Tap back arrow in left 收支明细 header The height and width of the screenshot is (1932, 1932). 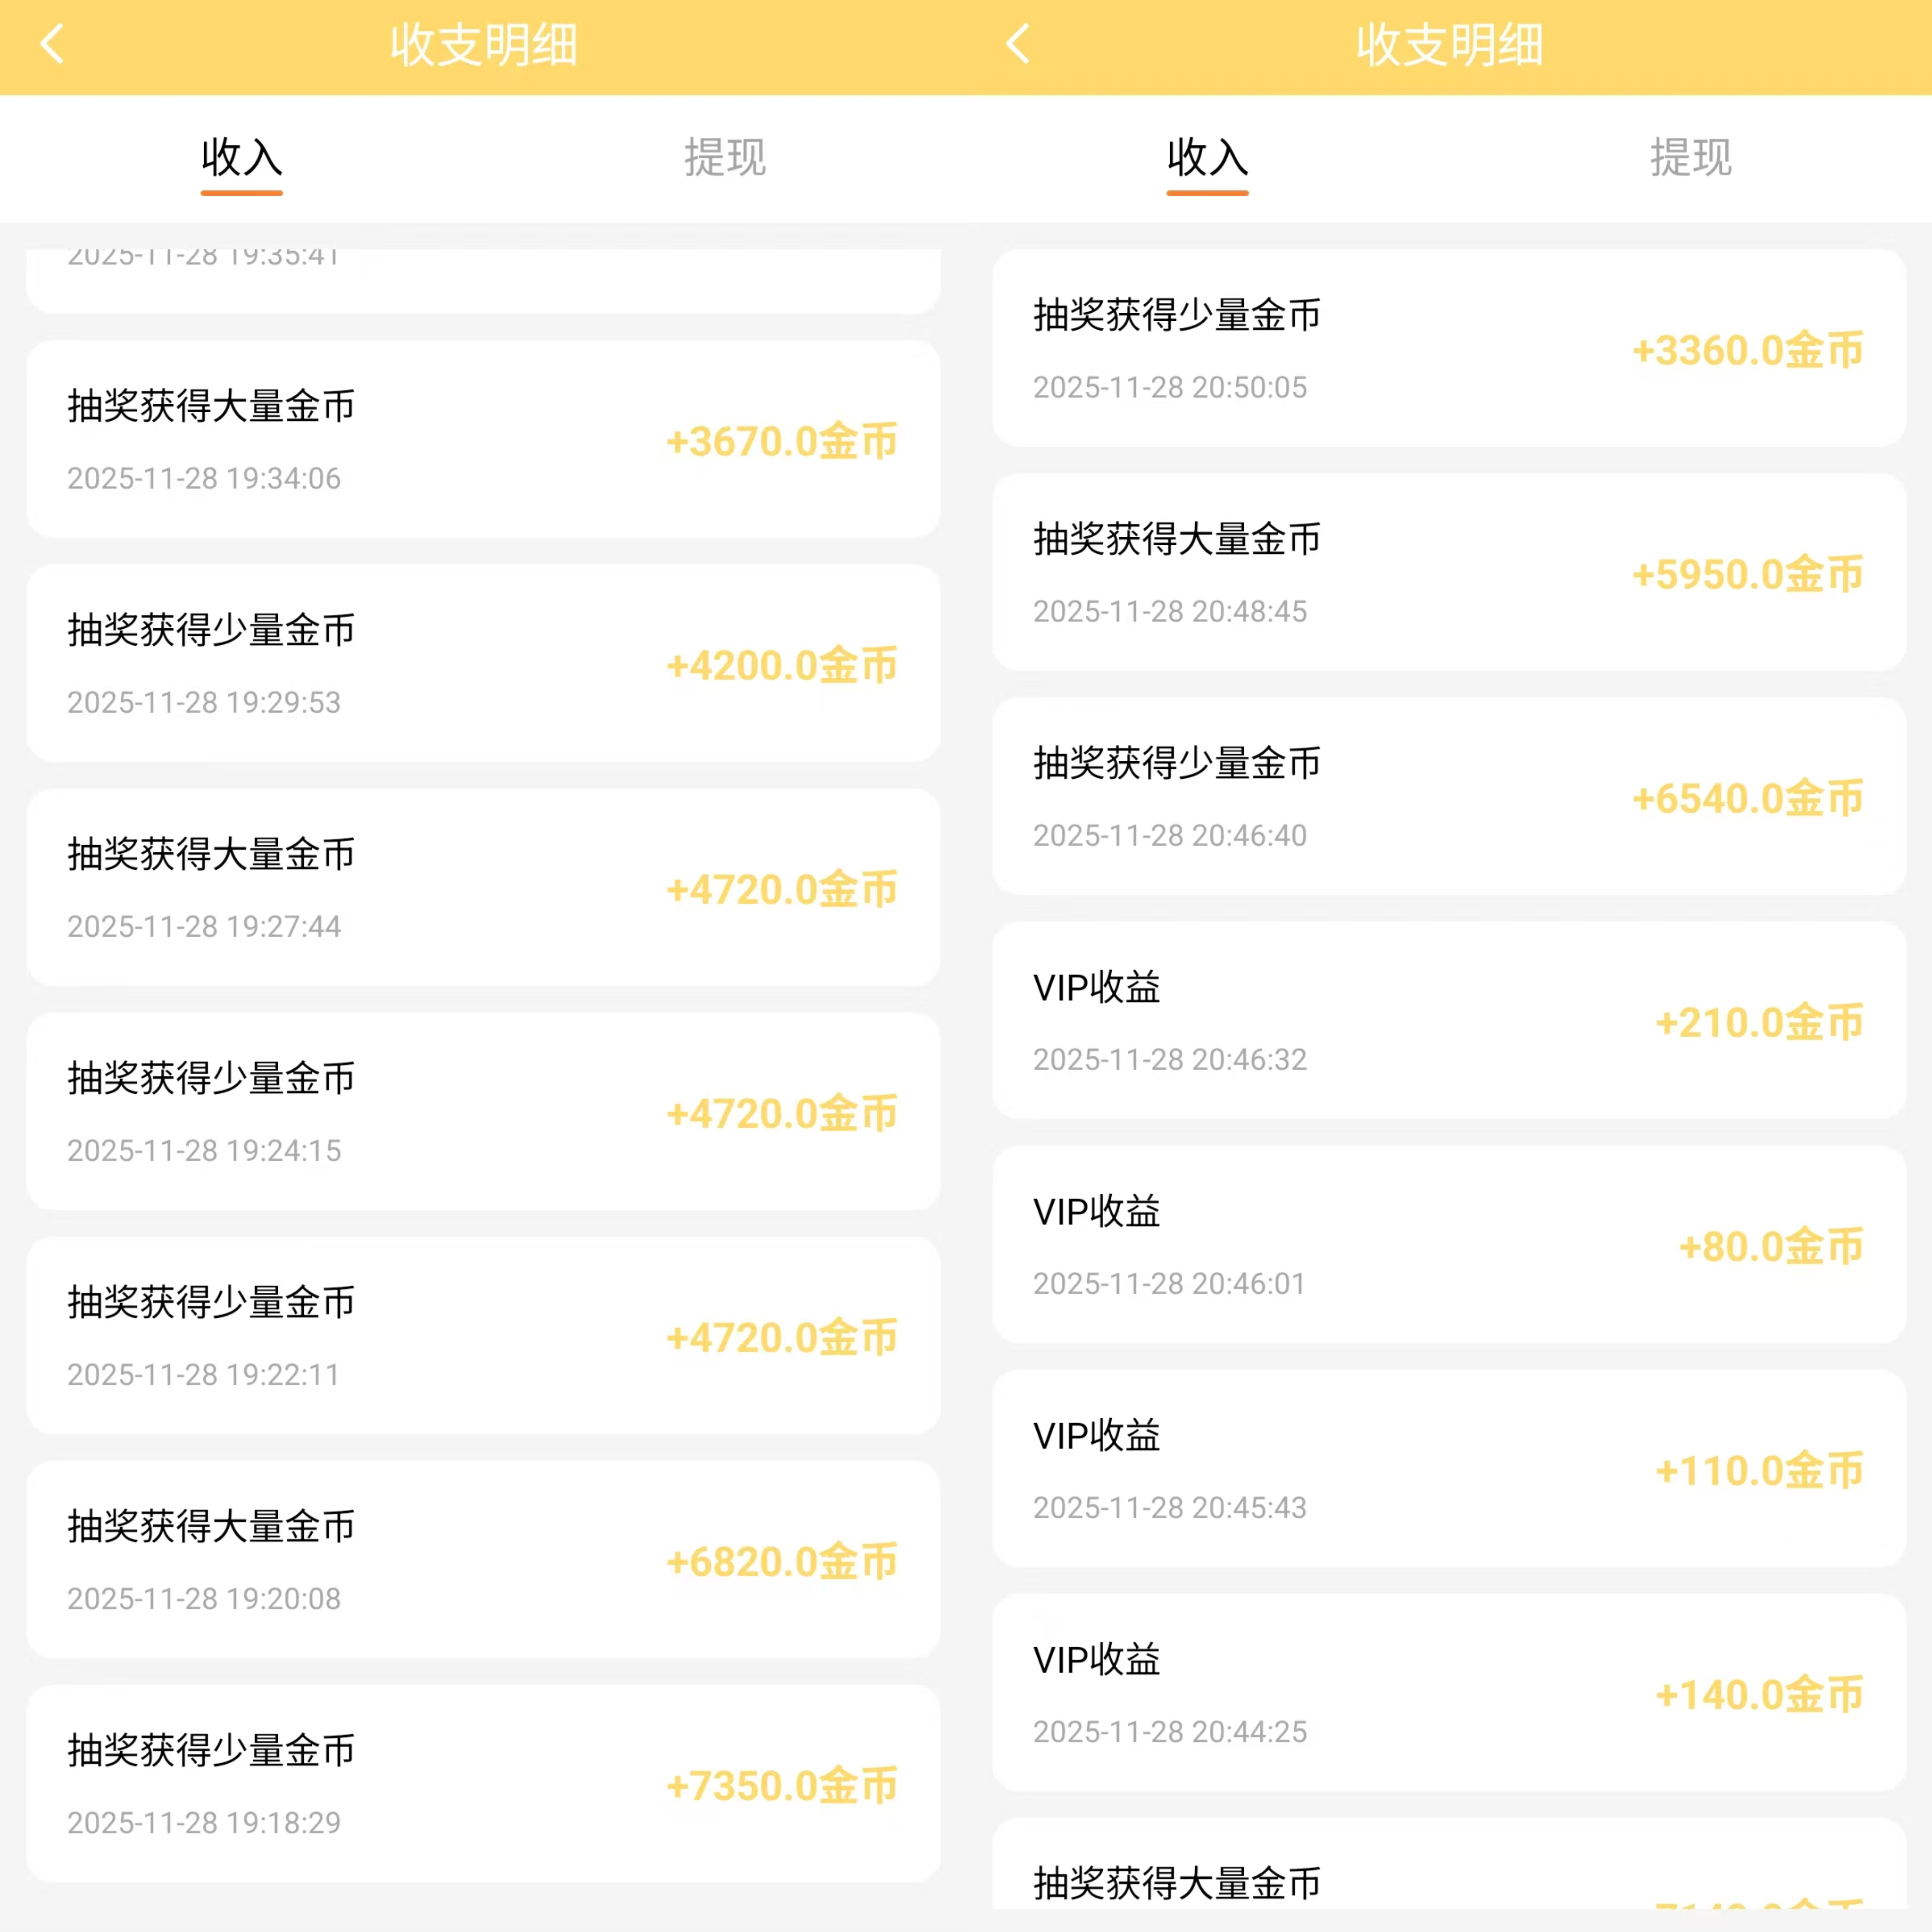[x=52, y=45]
